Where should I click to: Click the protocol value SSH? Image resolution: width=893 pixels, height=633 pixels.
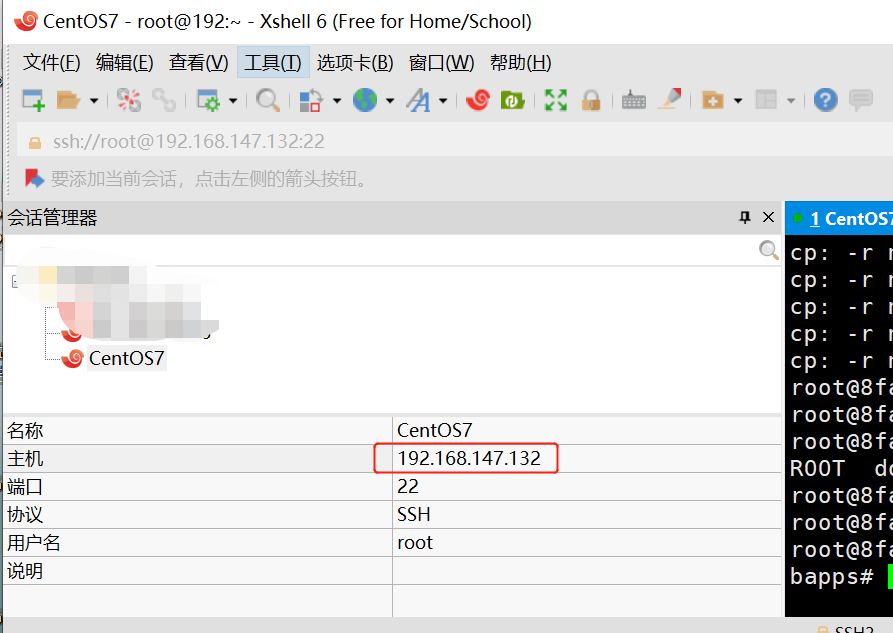click(x=587, y=514)
